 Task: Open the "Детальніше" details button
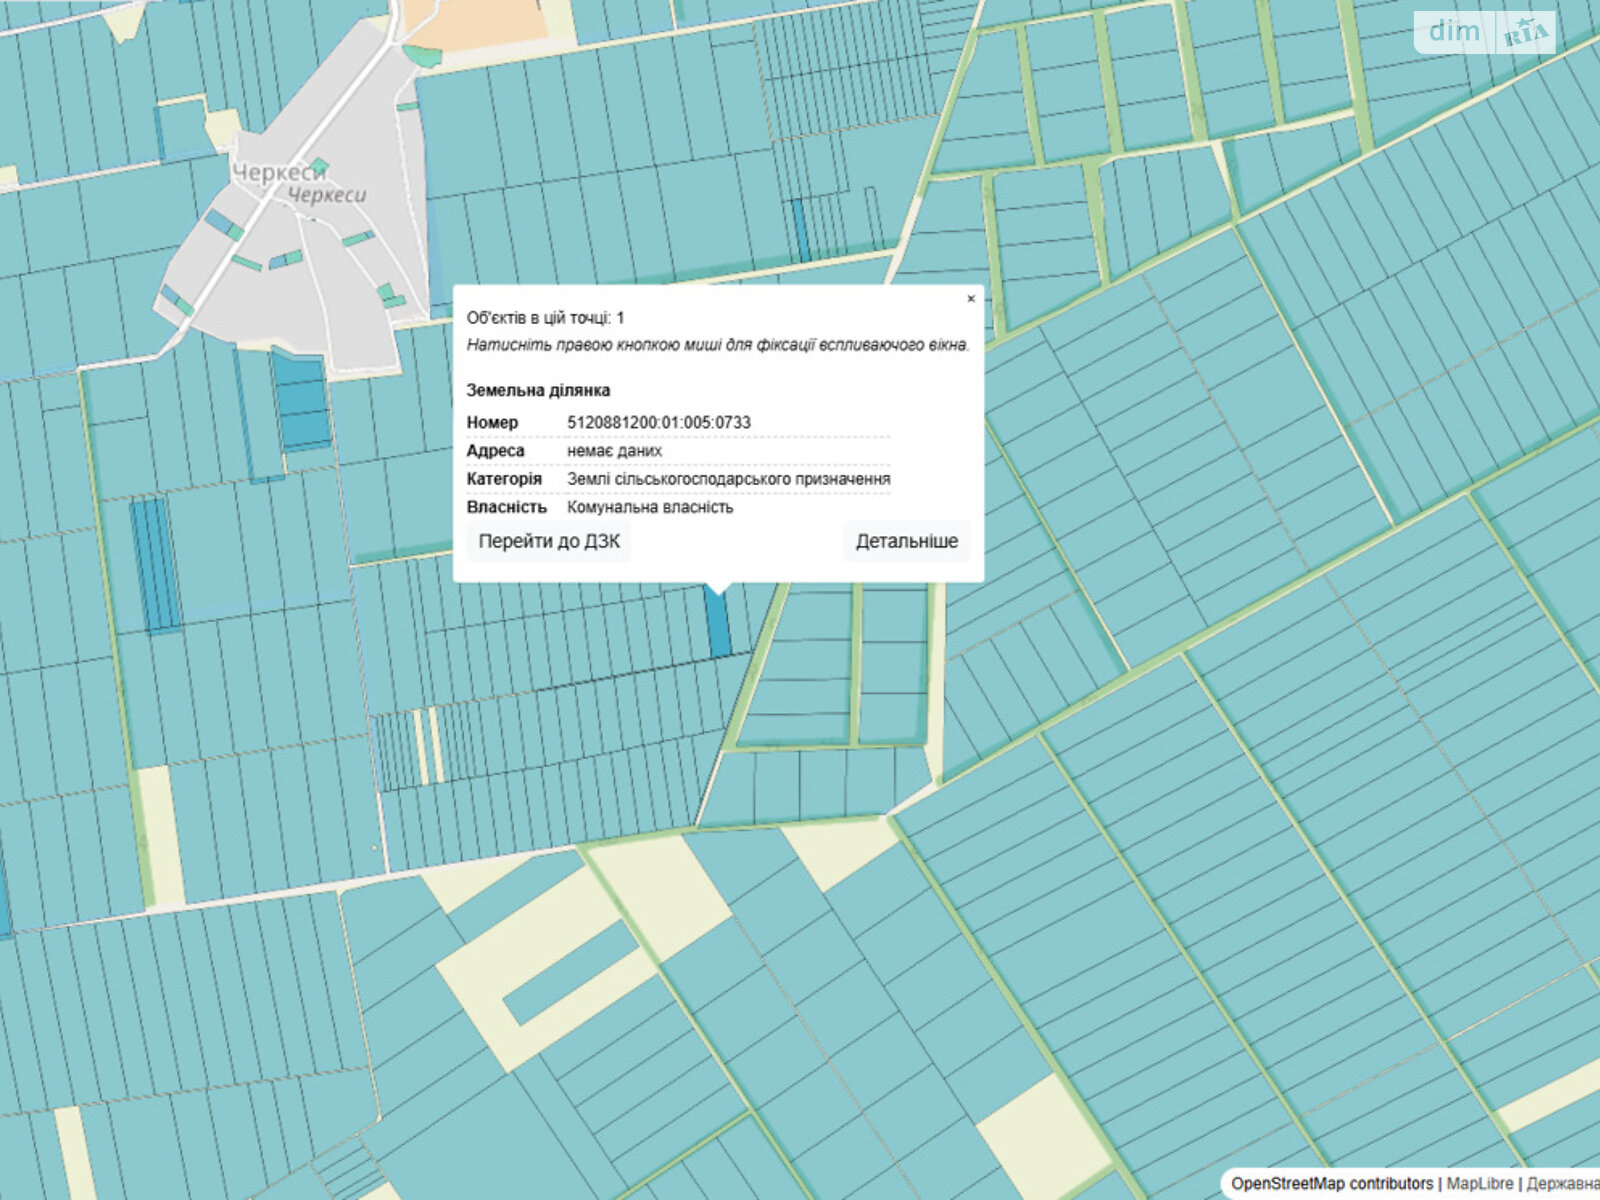click(906, 542)
